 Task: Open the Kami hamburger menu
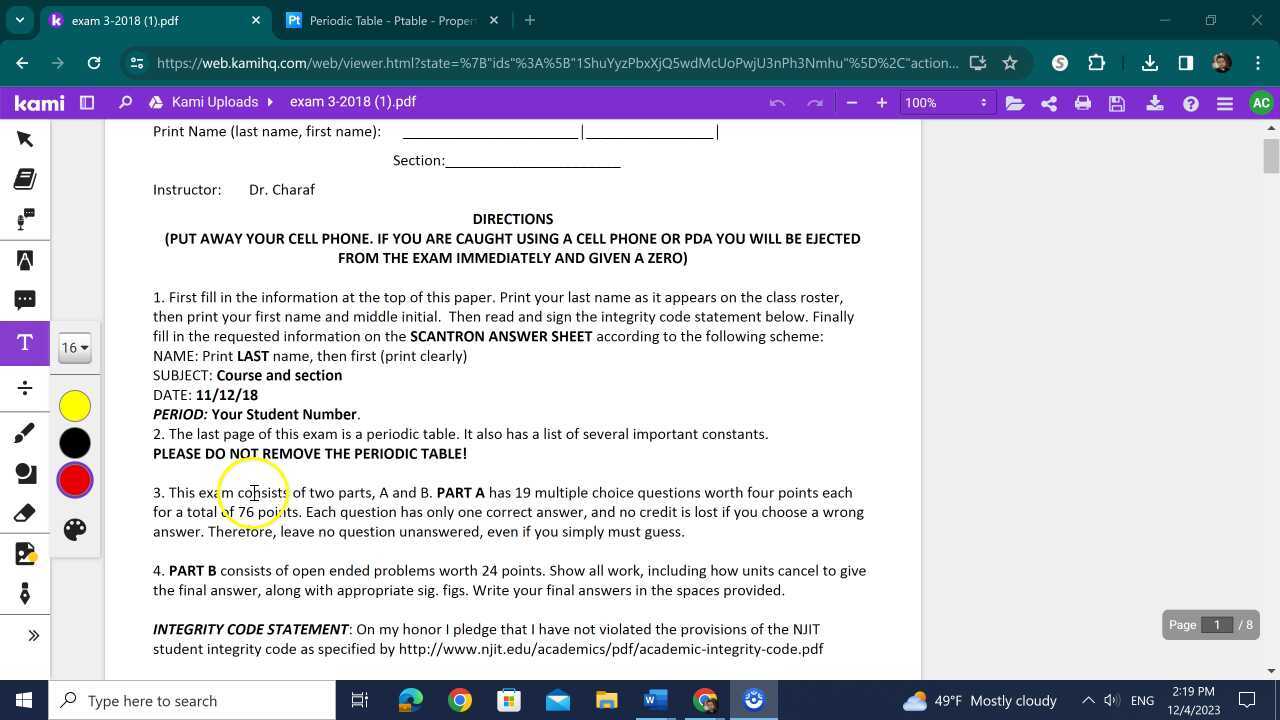(x=1225, y=102)
